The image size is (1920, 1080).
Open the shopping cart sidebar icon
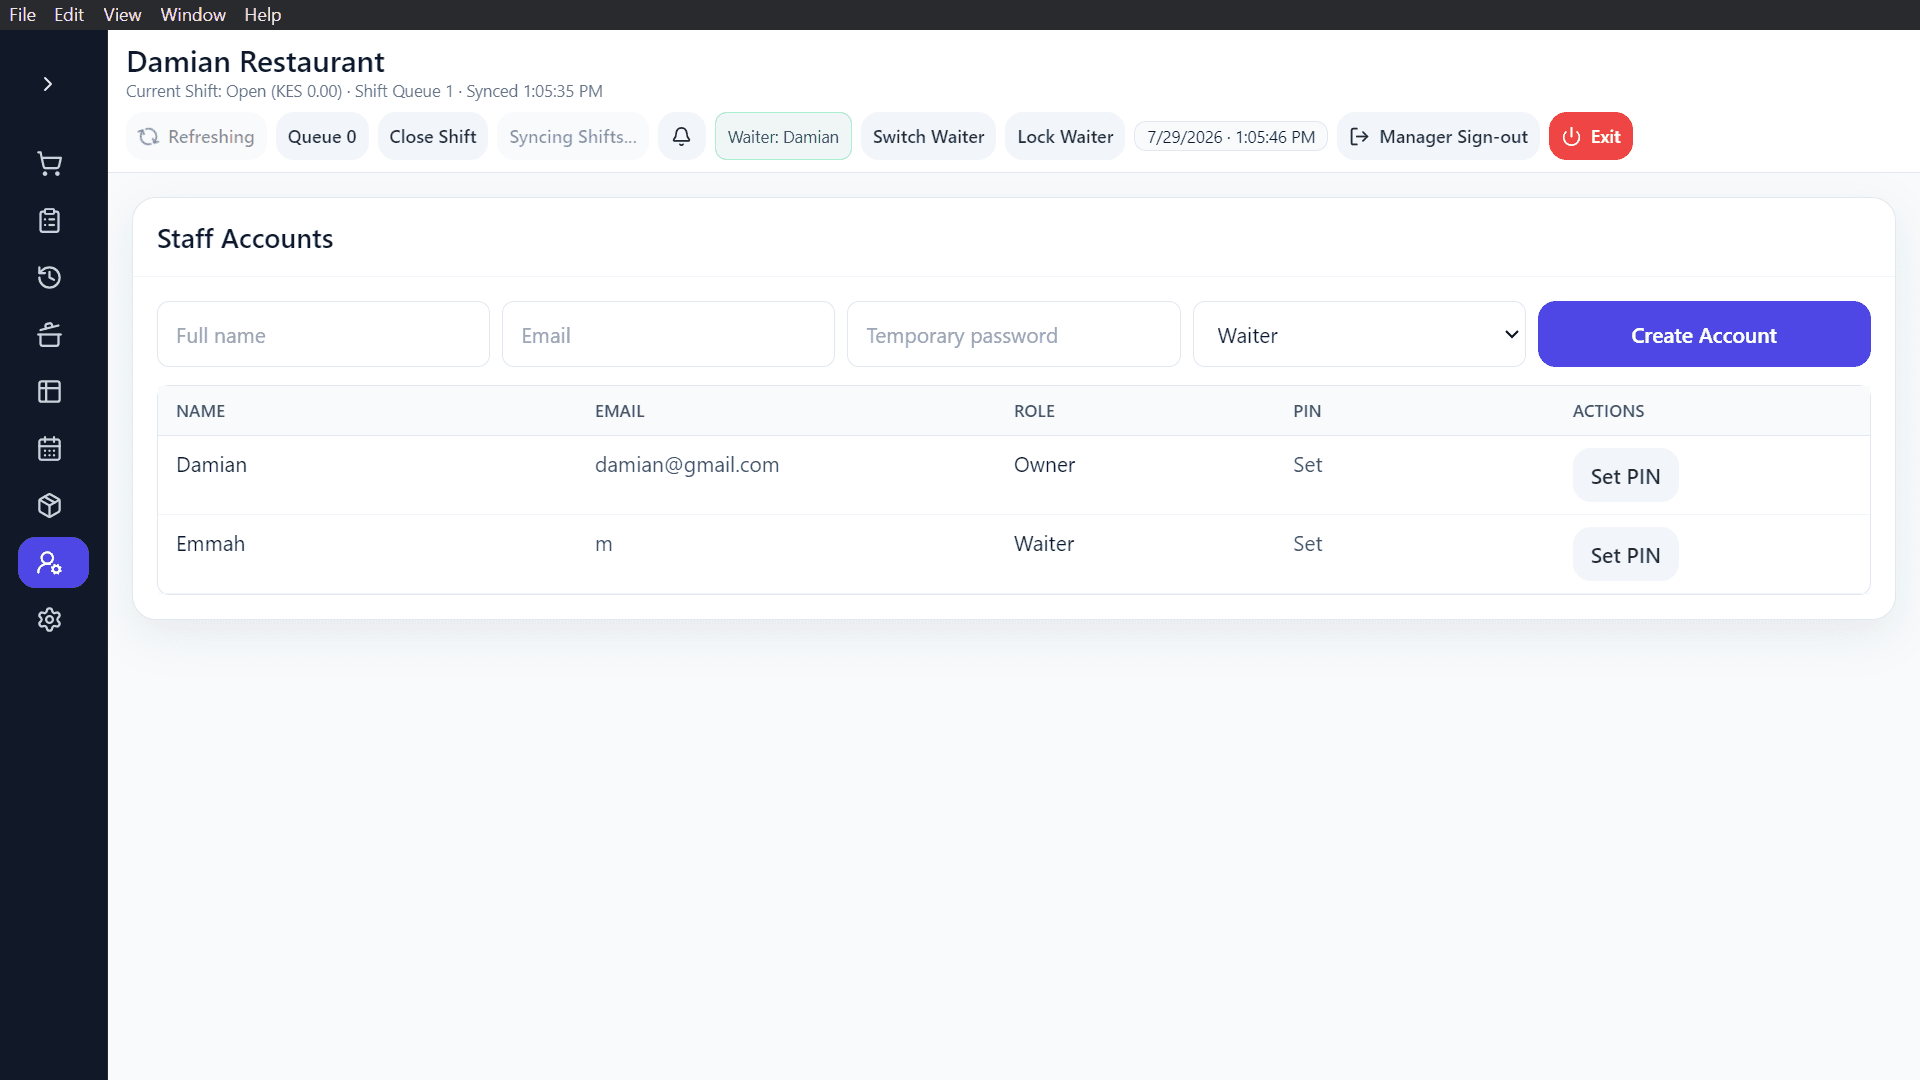pyautogui.click(x=49, y=164)
